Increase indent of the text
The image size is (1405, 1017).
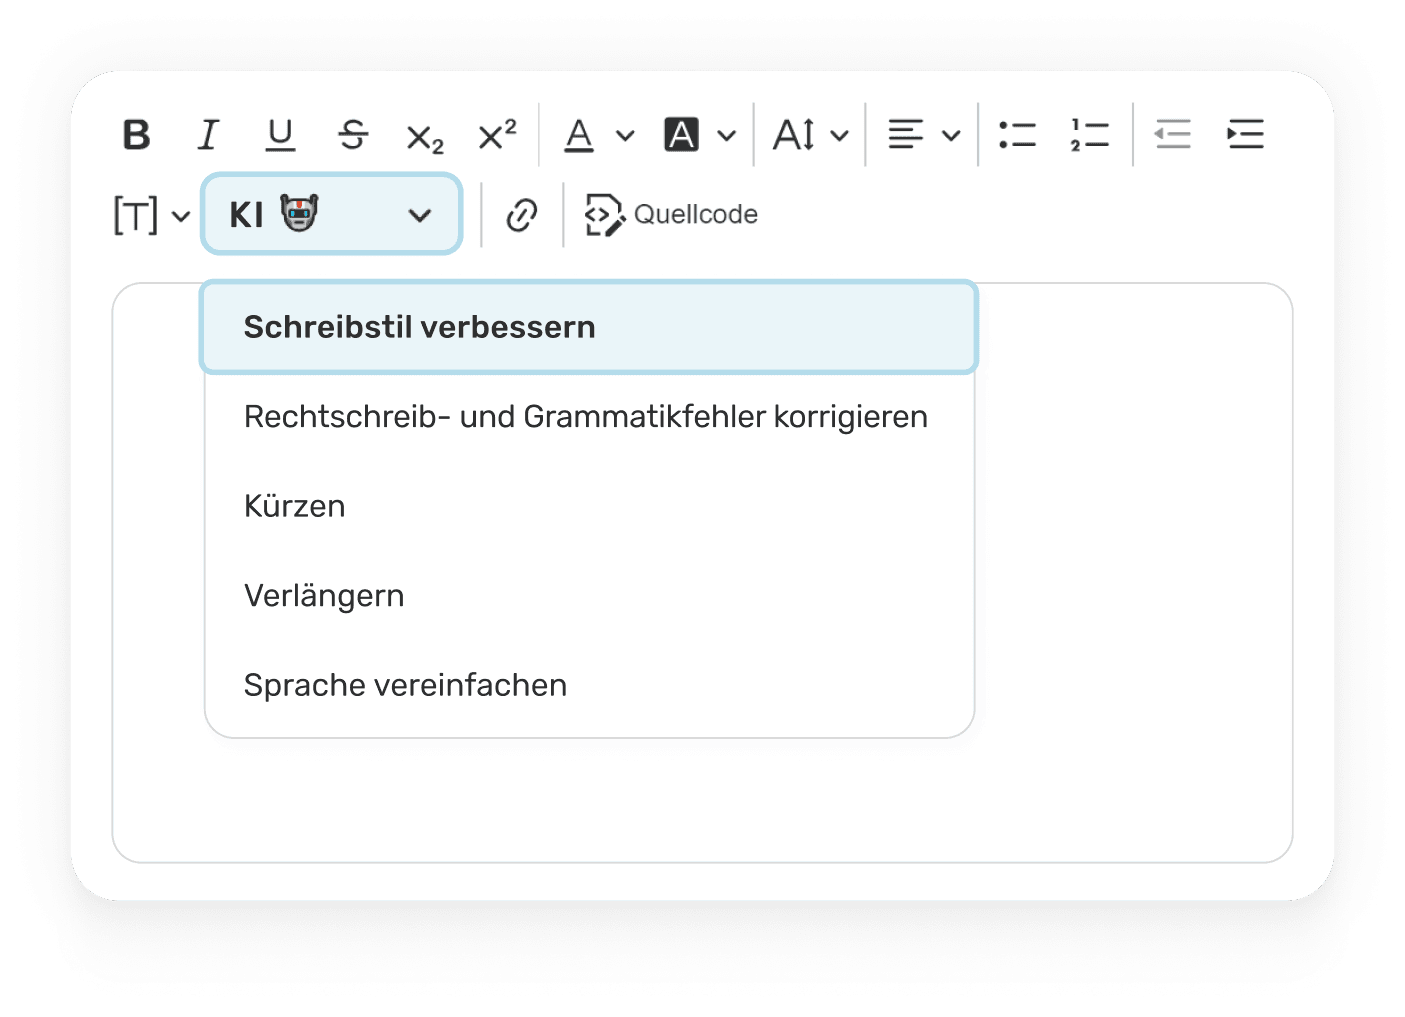pos(1245,134)
